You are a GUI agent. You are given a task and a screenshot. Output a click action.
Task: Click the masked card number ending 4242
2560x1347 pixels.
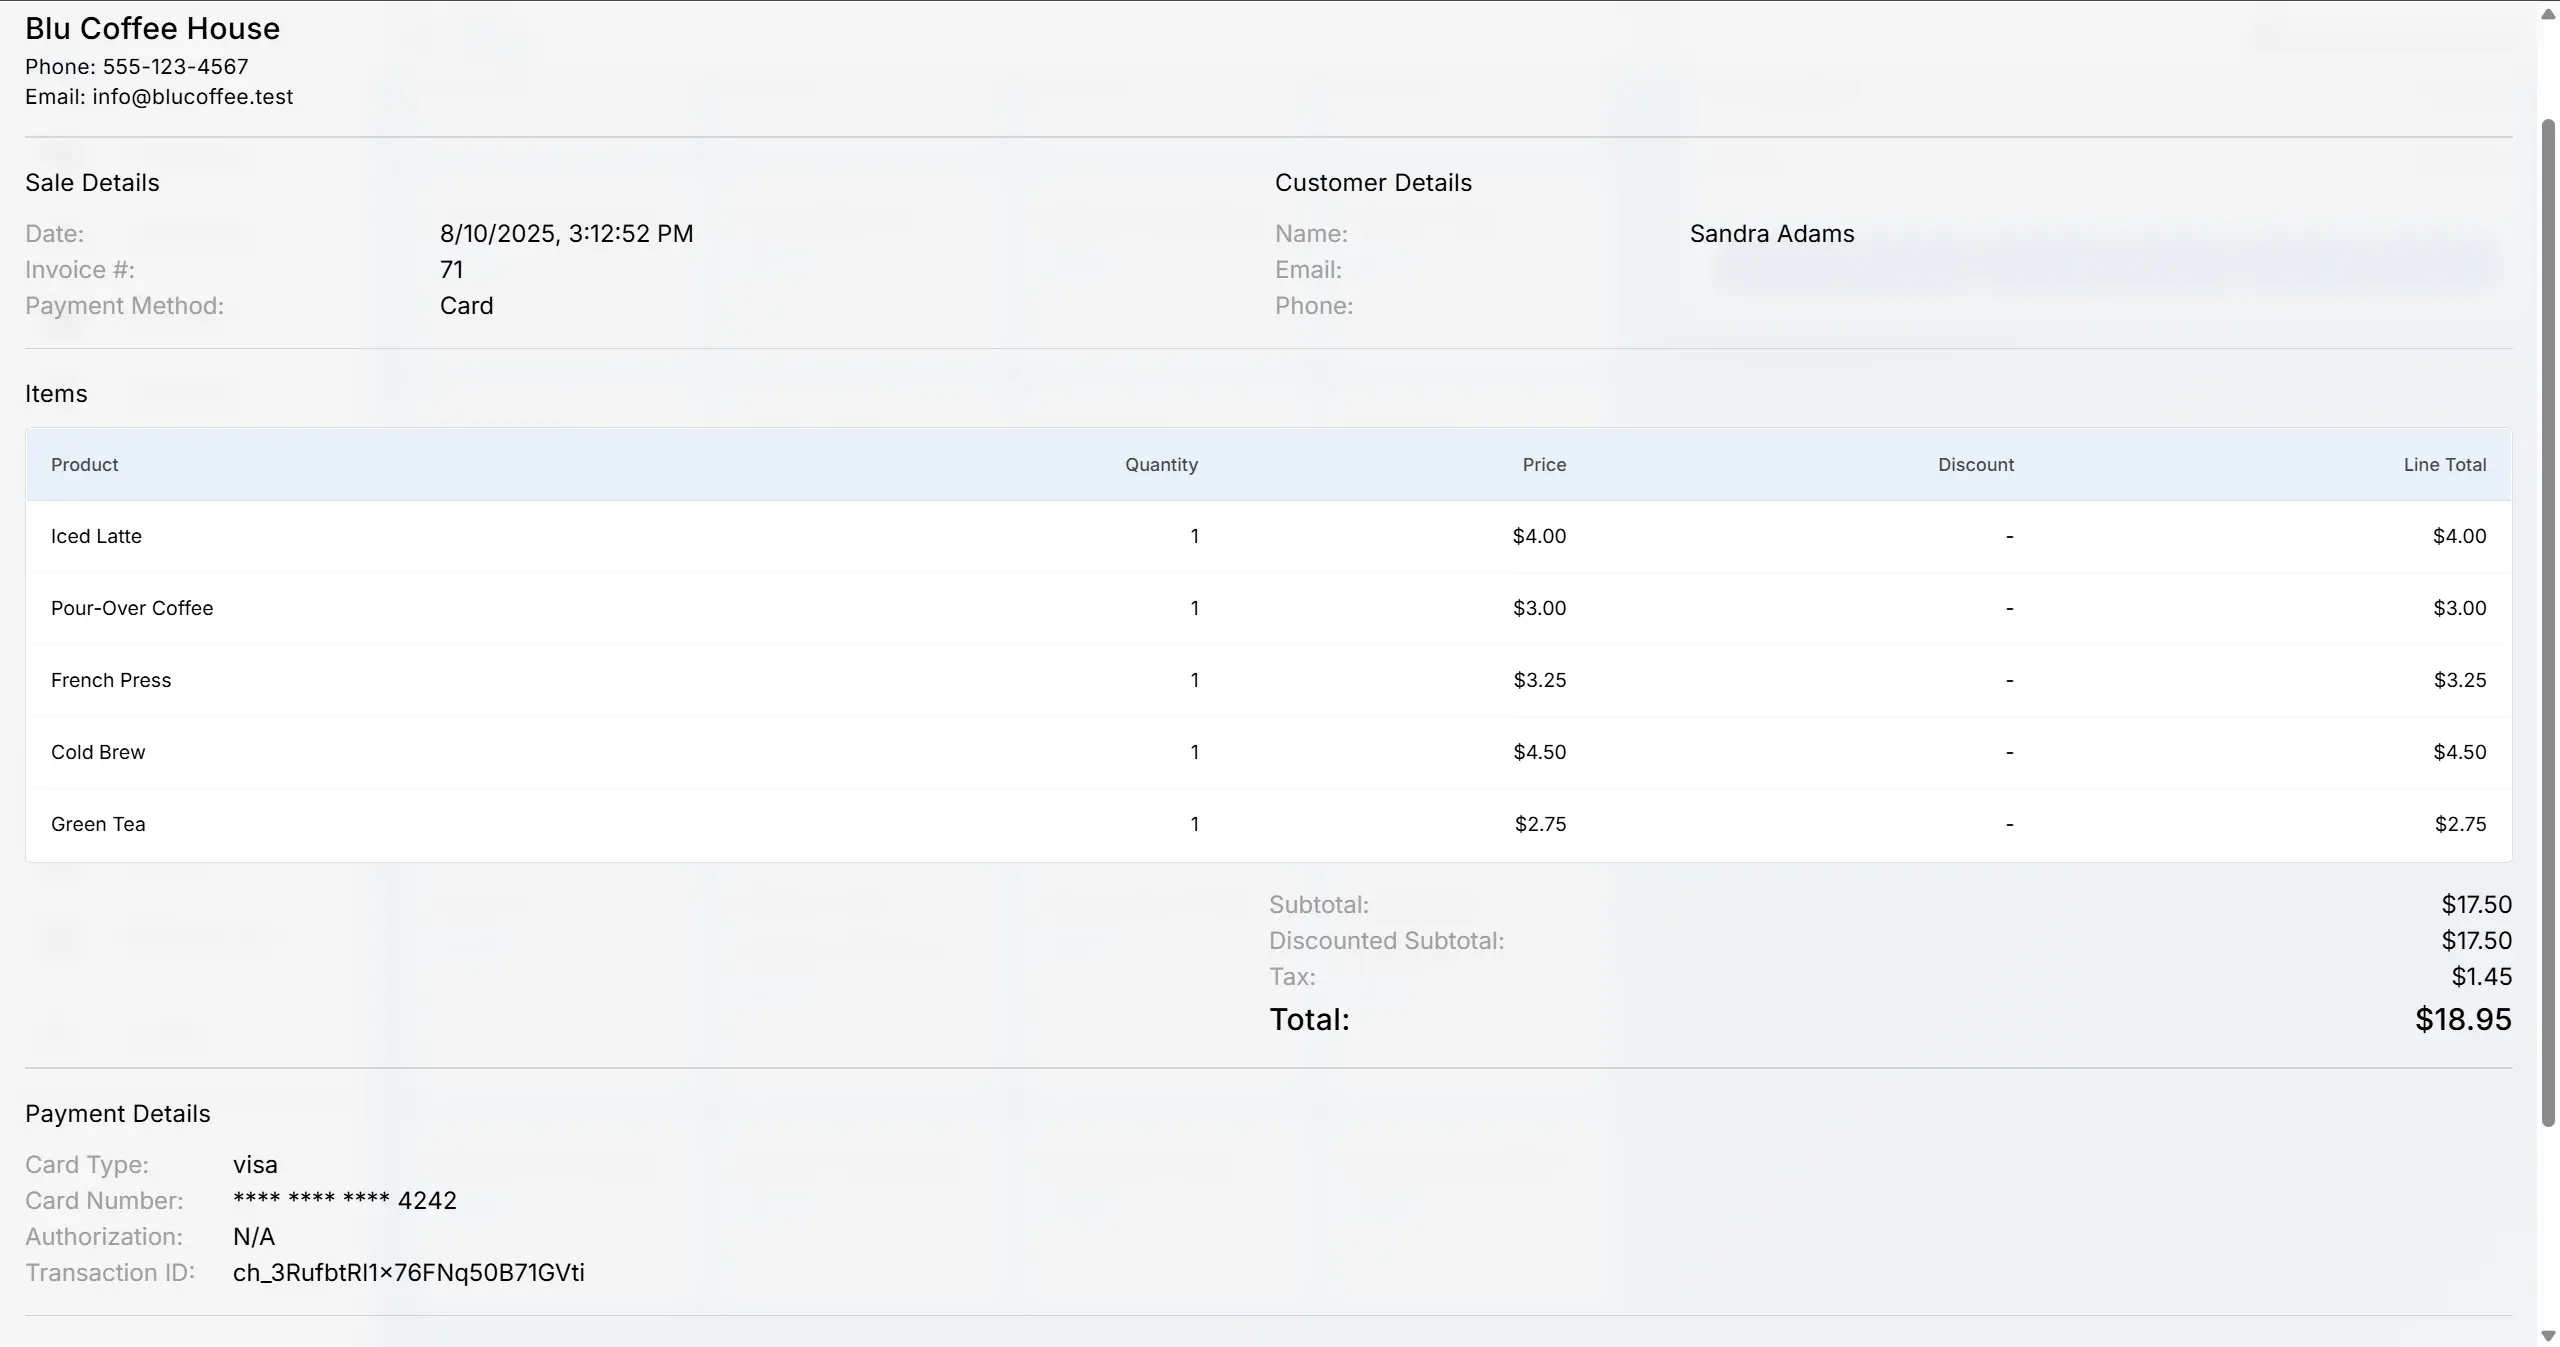tap(345, 1200)
